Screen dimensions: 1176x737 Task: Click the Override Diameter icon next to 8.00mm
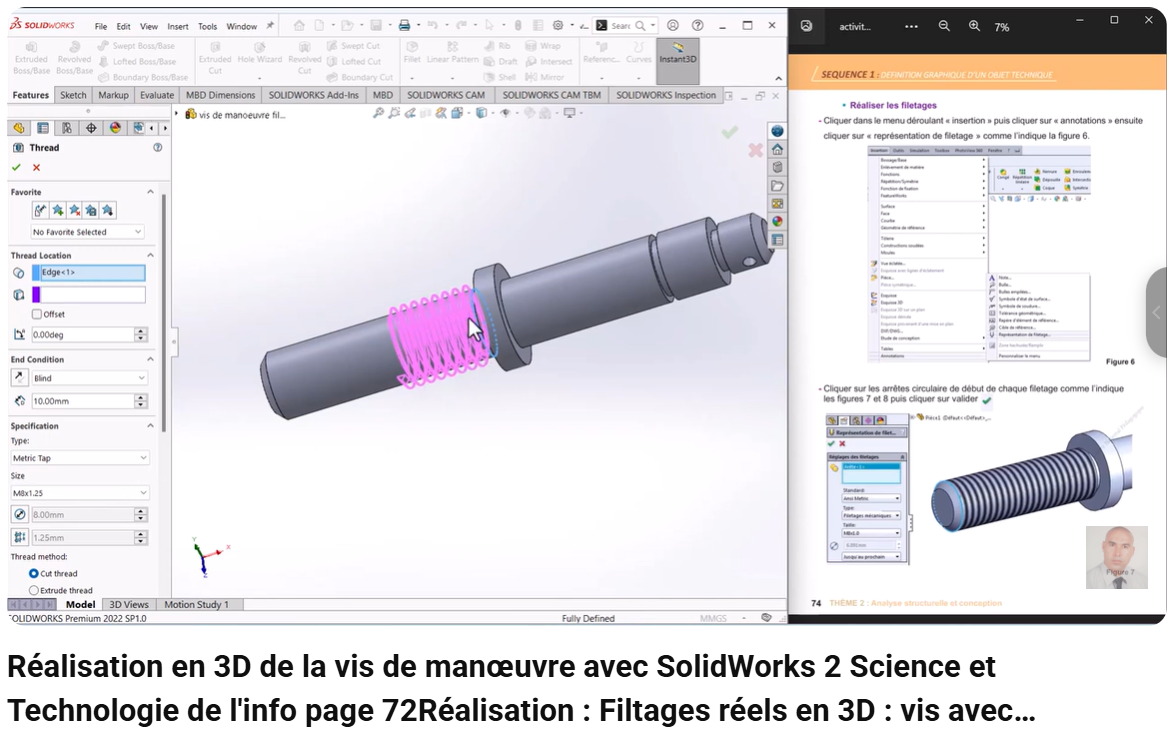pyautogui.click(x=20, y=514)
